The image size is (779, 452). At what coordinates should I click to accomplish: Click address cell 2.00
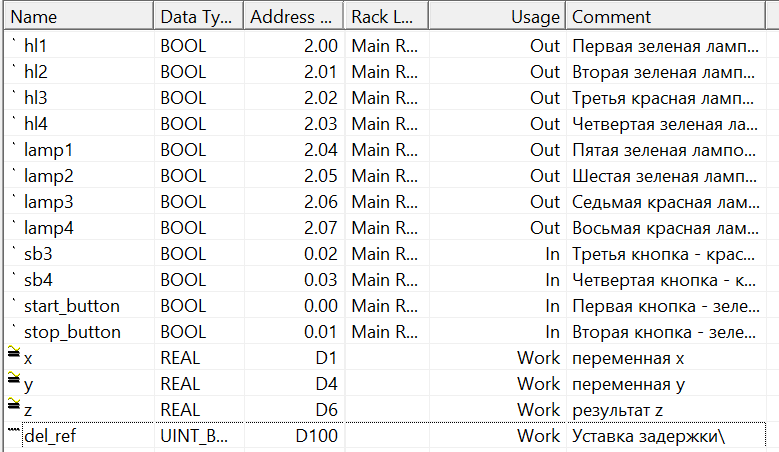click(321, 46)
